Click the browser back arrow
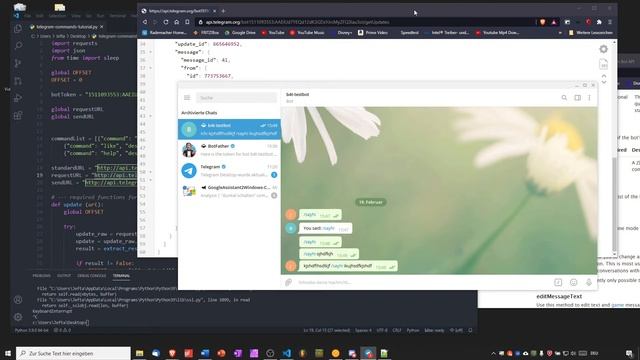Viewport: 640px width, 360px height. point(144,22)
